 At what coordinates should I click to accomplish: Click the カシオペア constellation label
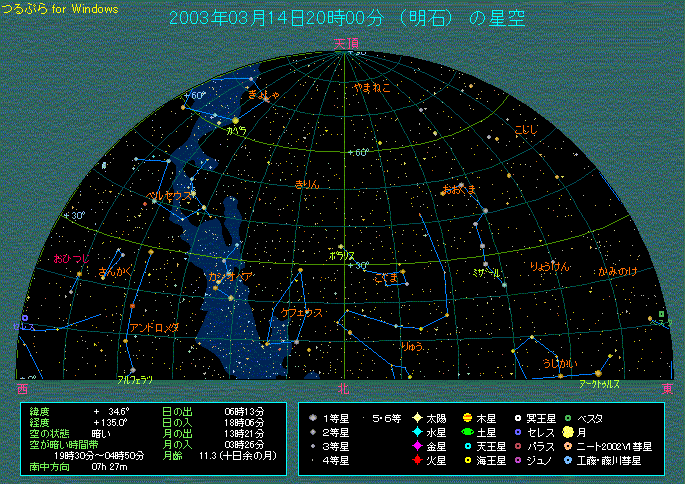point(230,275)
